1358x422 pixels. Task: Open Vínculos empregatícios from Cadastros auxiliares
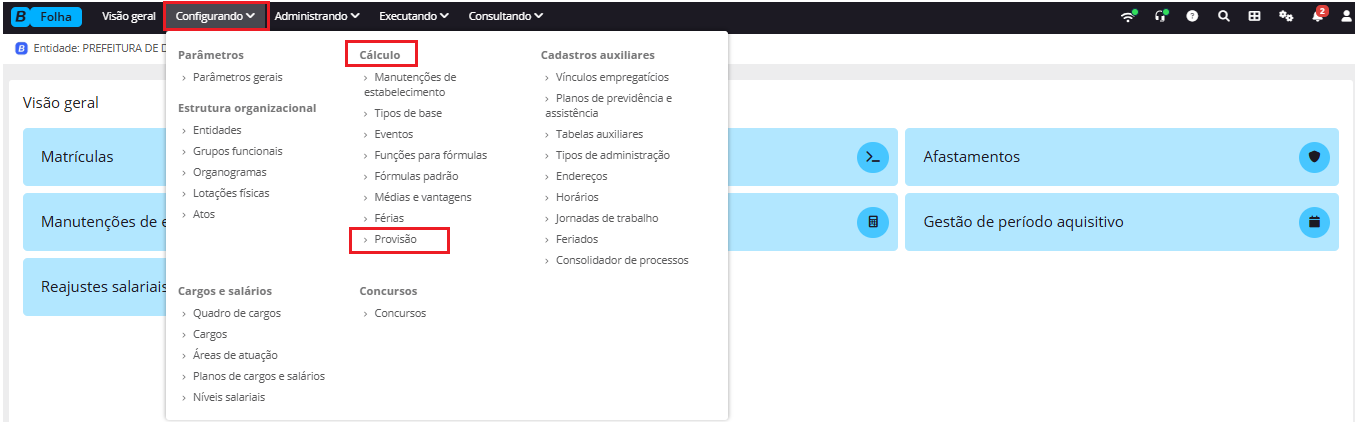coord(613,77)
